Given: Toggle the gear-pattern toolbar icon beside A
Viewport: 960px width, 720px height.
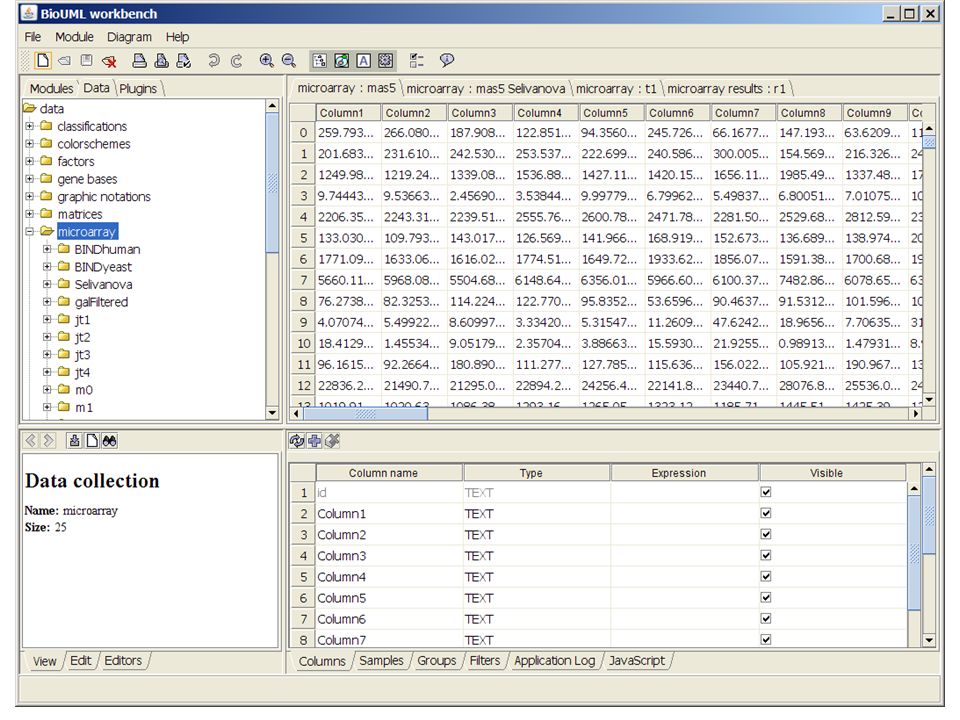Looking at the screenshot, I should (x=386, y=60).
